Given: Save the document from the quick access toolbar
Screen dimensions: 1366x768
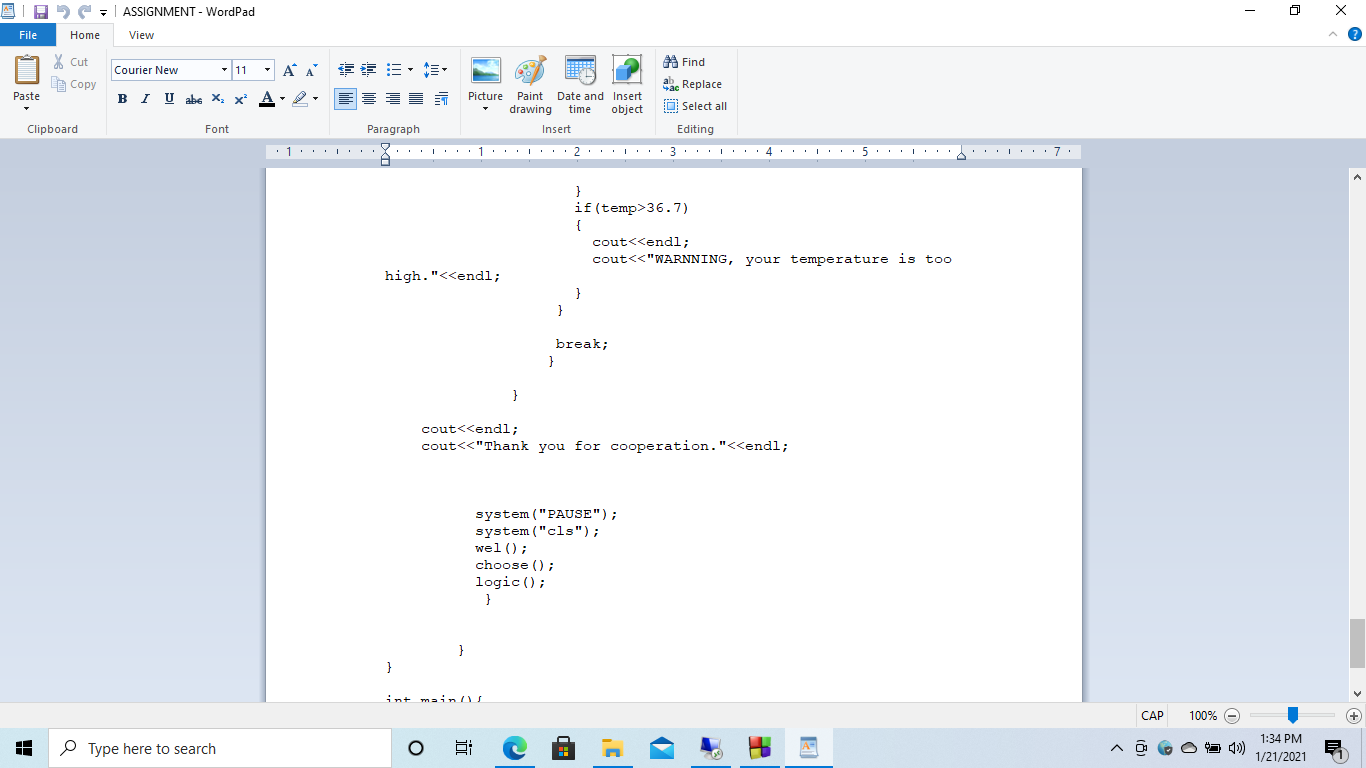Looking at the screenshot, I should point(41,11).
